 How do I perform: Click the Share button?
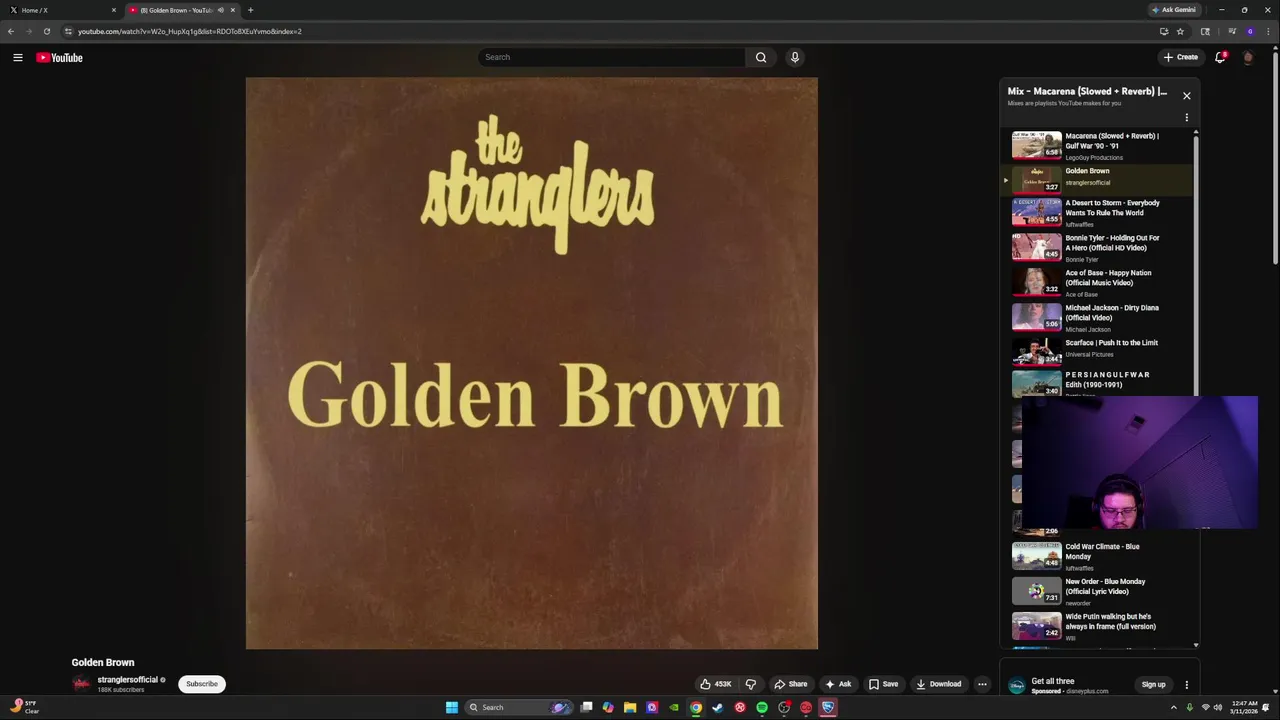(791, 684)
